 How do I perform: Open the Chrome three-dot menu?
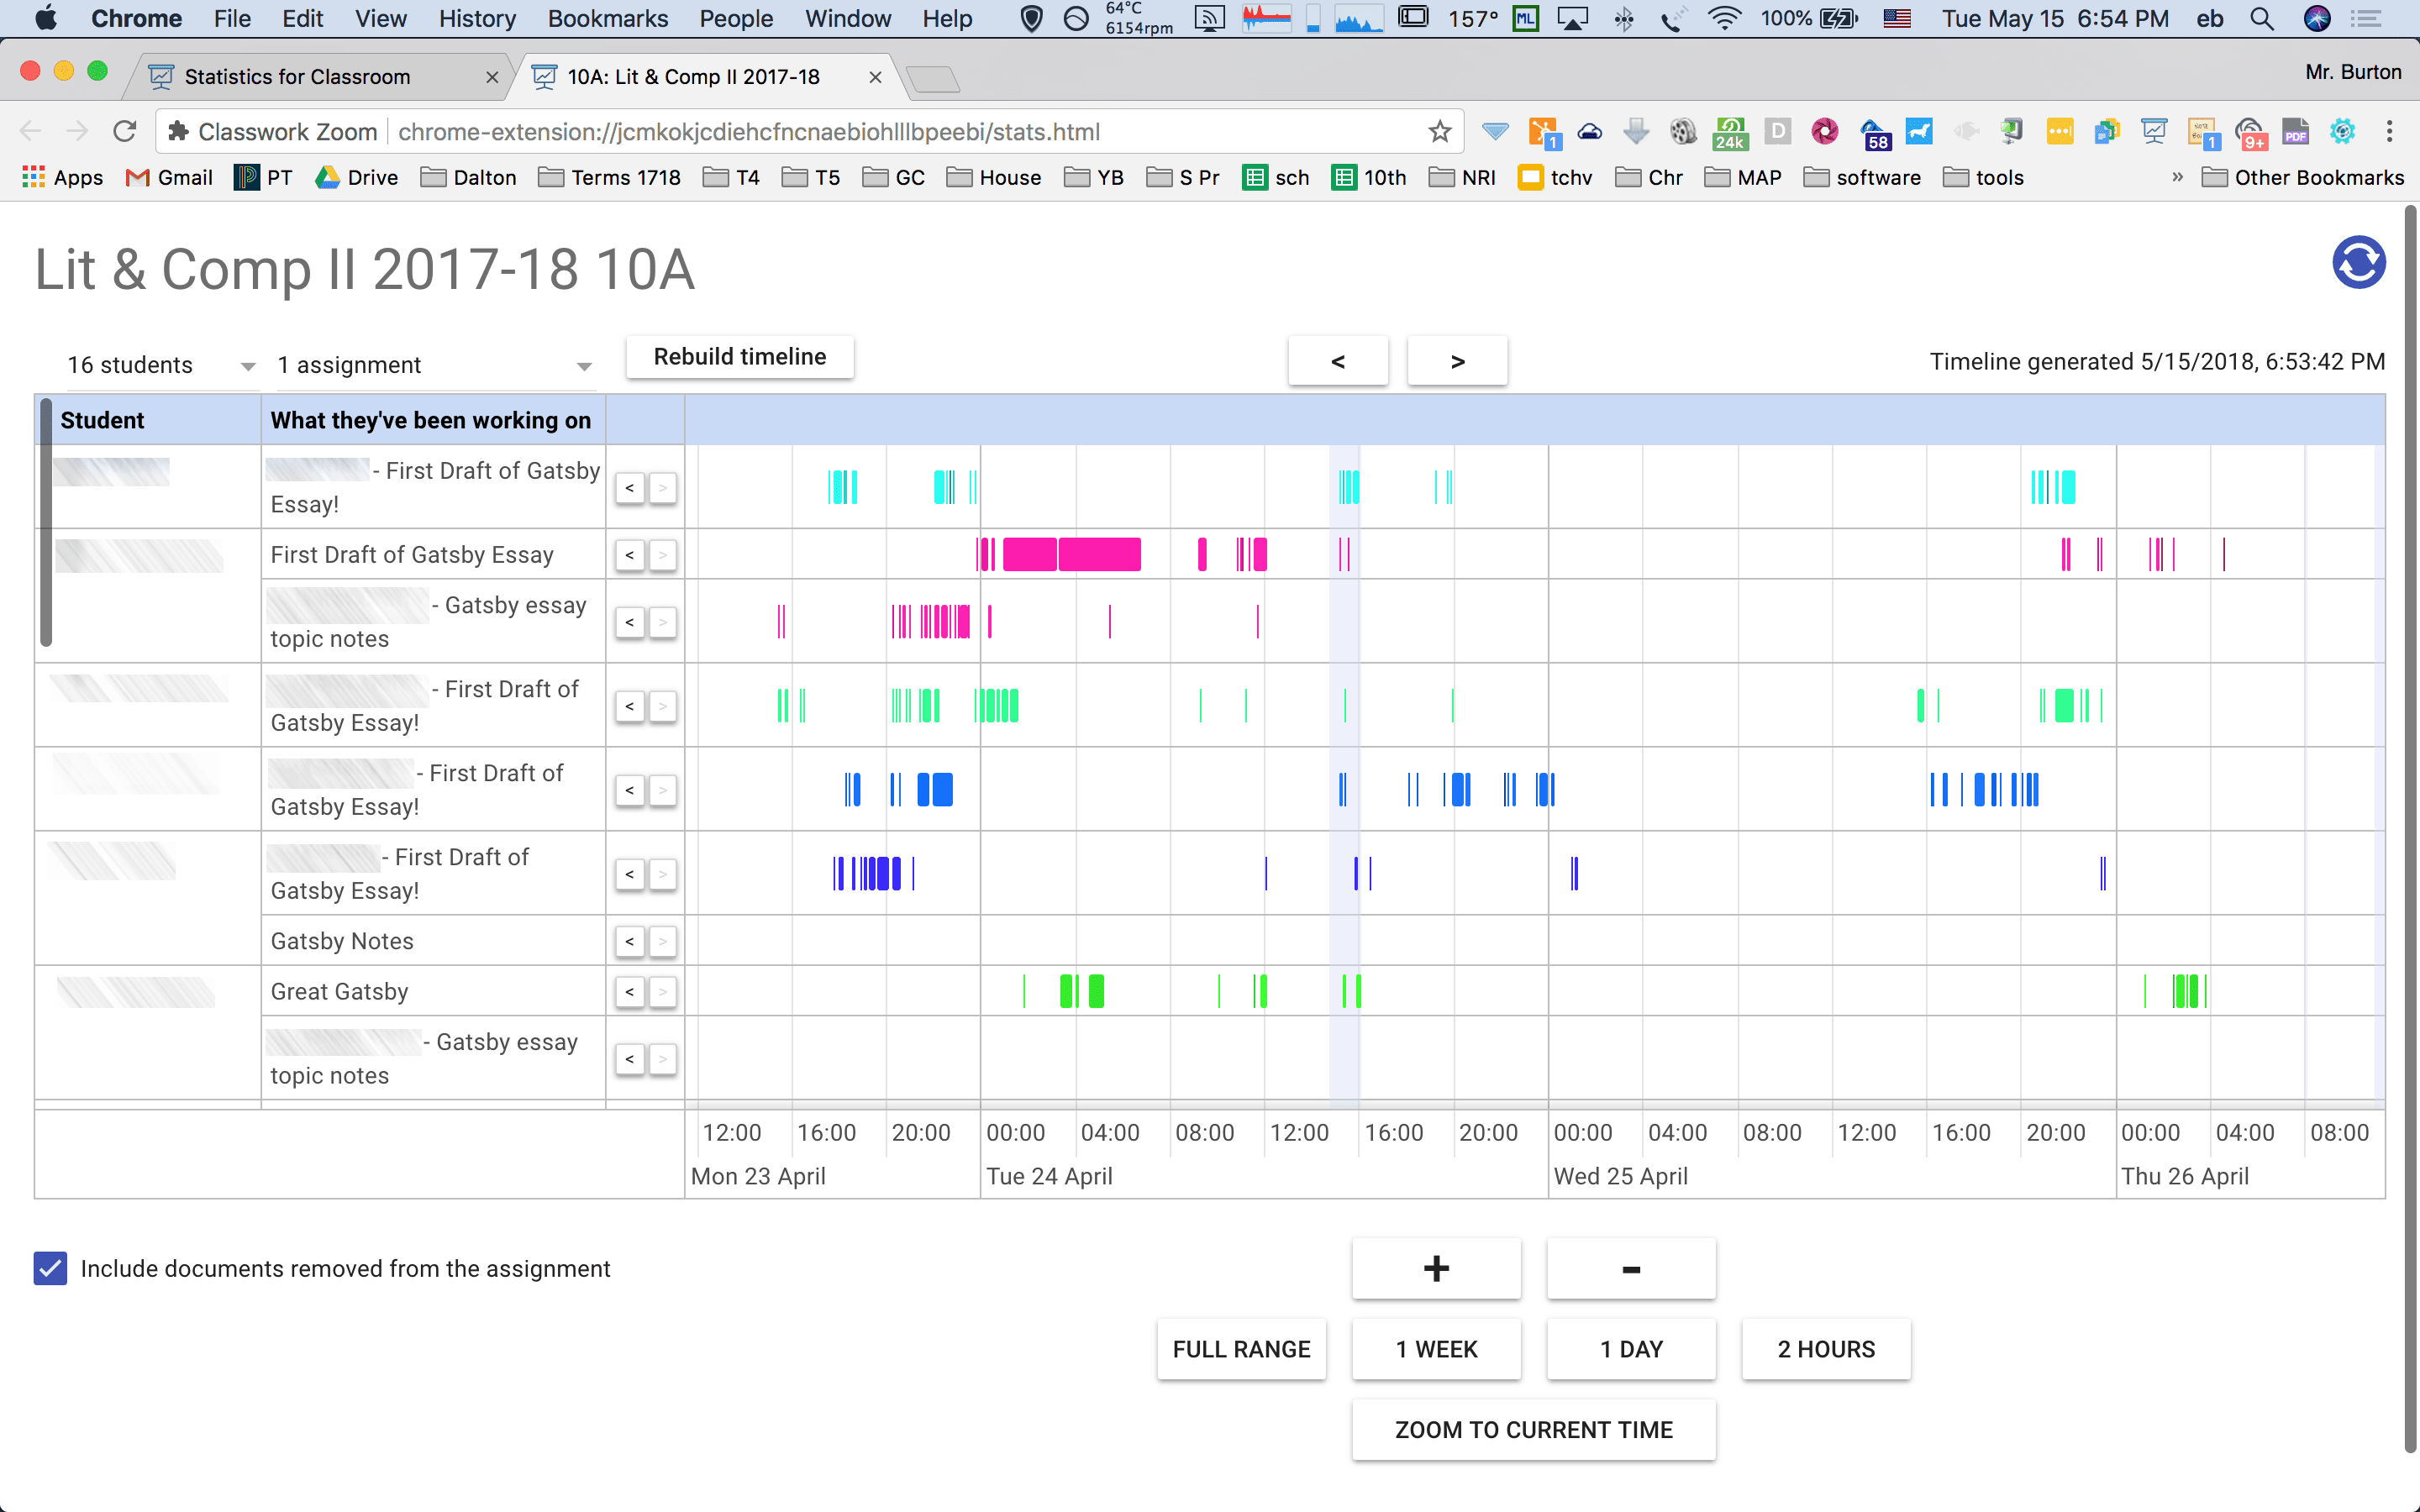coord(2390,131)
